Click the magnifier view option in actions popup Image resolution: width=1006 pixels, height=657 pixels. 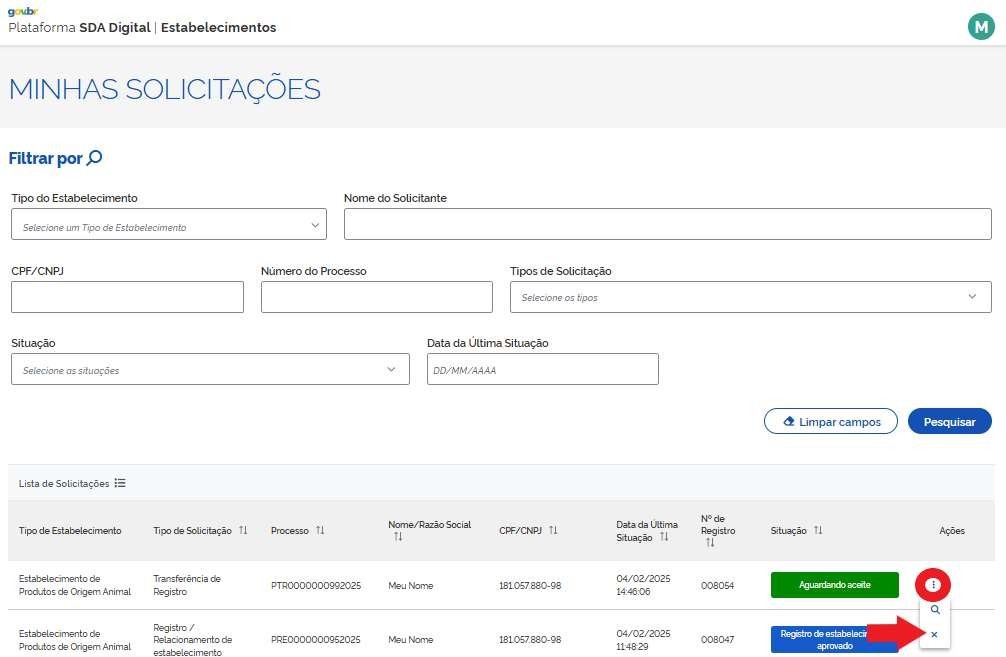(934, 609)
